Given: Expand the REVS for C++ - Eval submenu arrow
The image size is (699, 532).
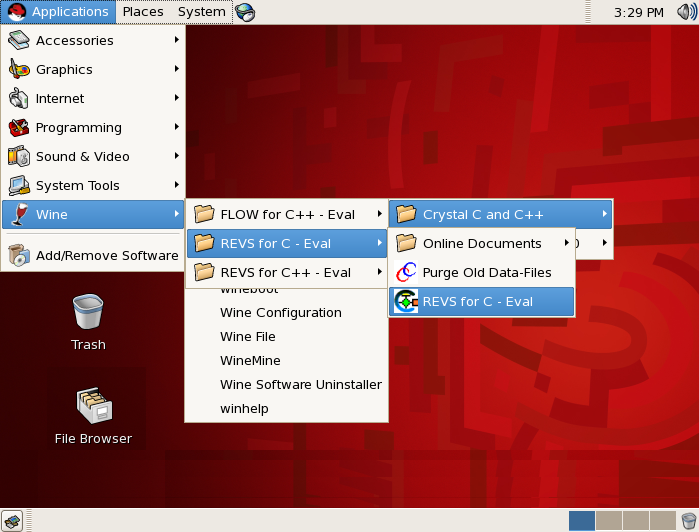Looking at the screenshot, I should coord(379,272).
